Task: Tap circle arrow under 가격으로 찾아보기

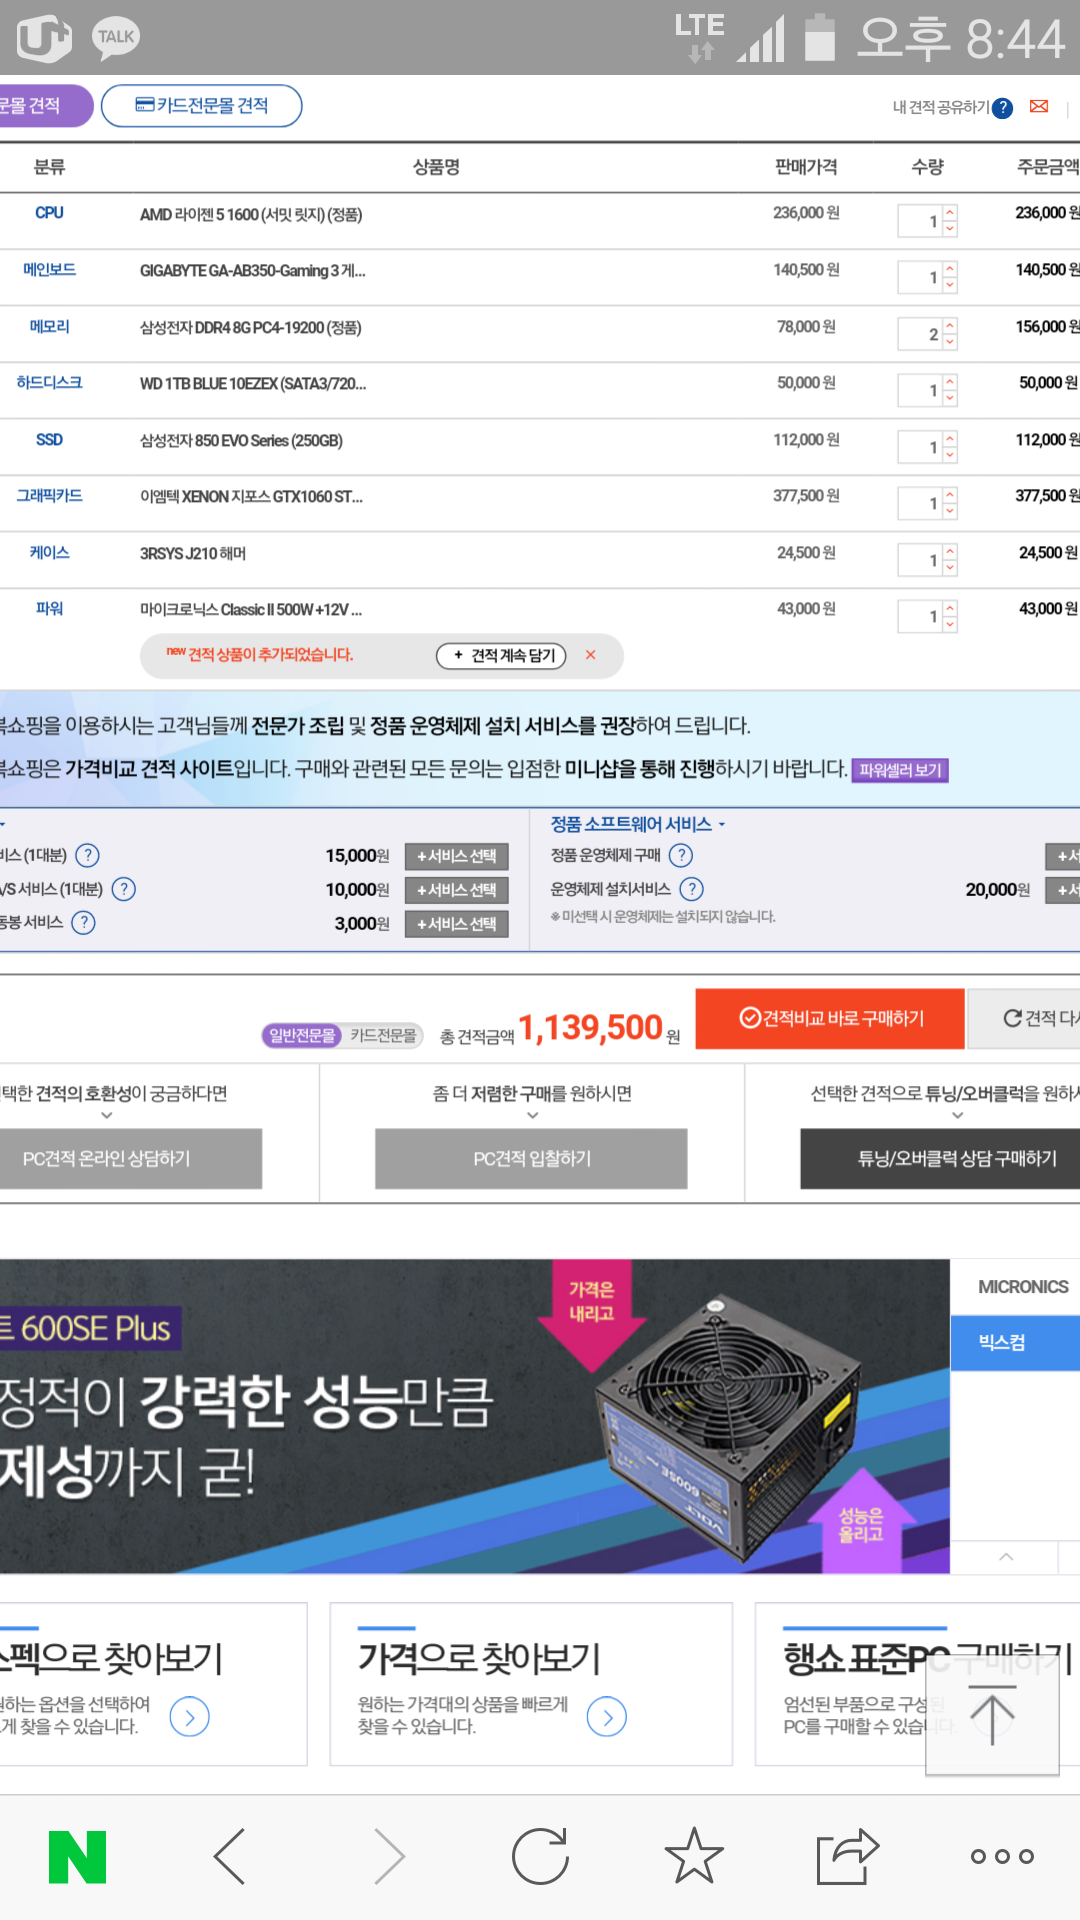Action: pos(607,1717)
